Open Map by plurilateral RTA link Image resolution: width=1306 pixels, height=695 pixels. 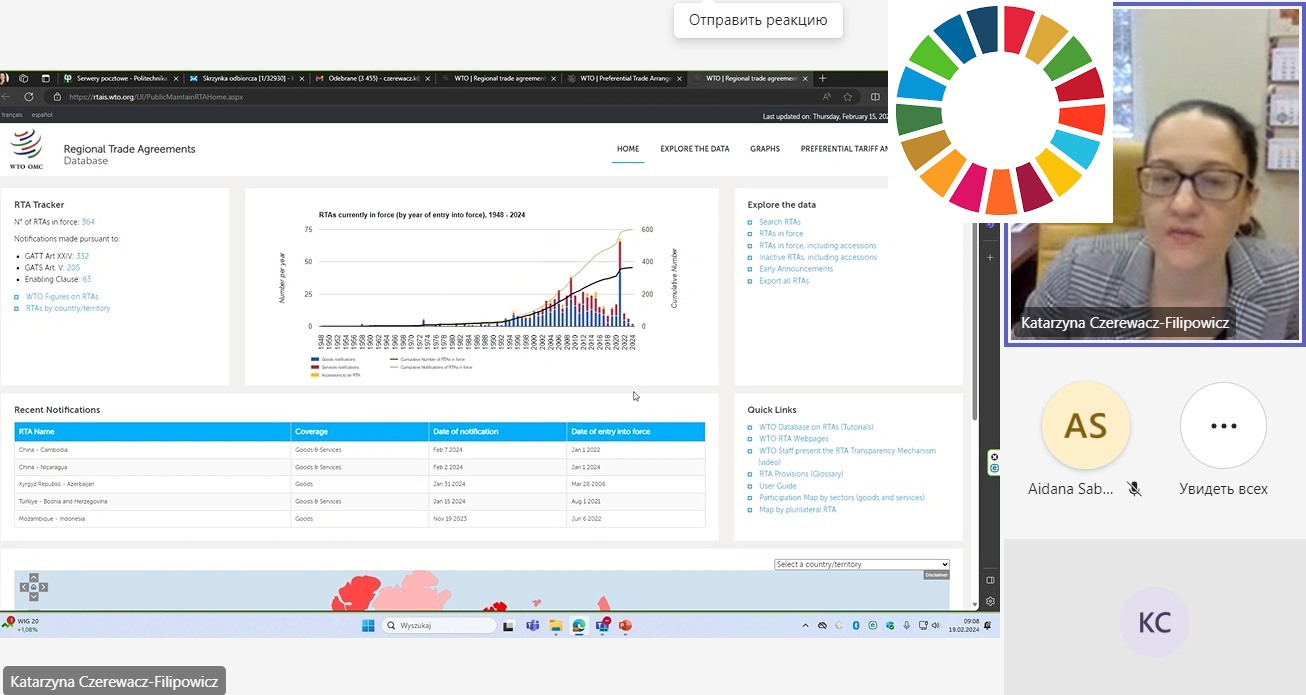click(798, 510)
